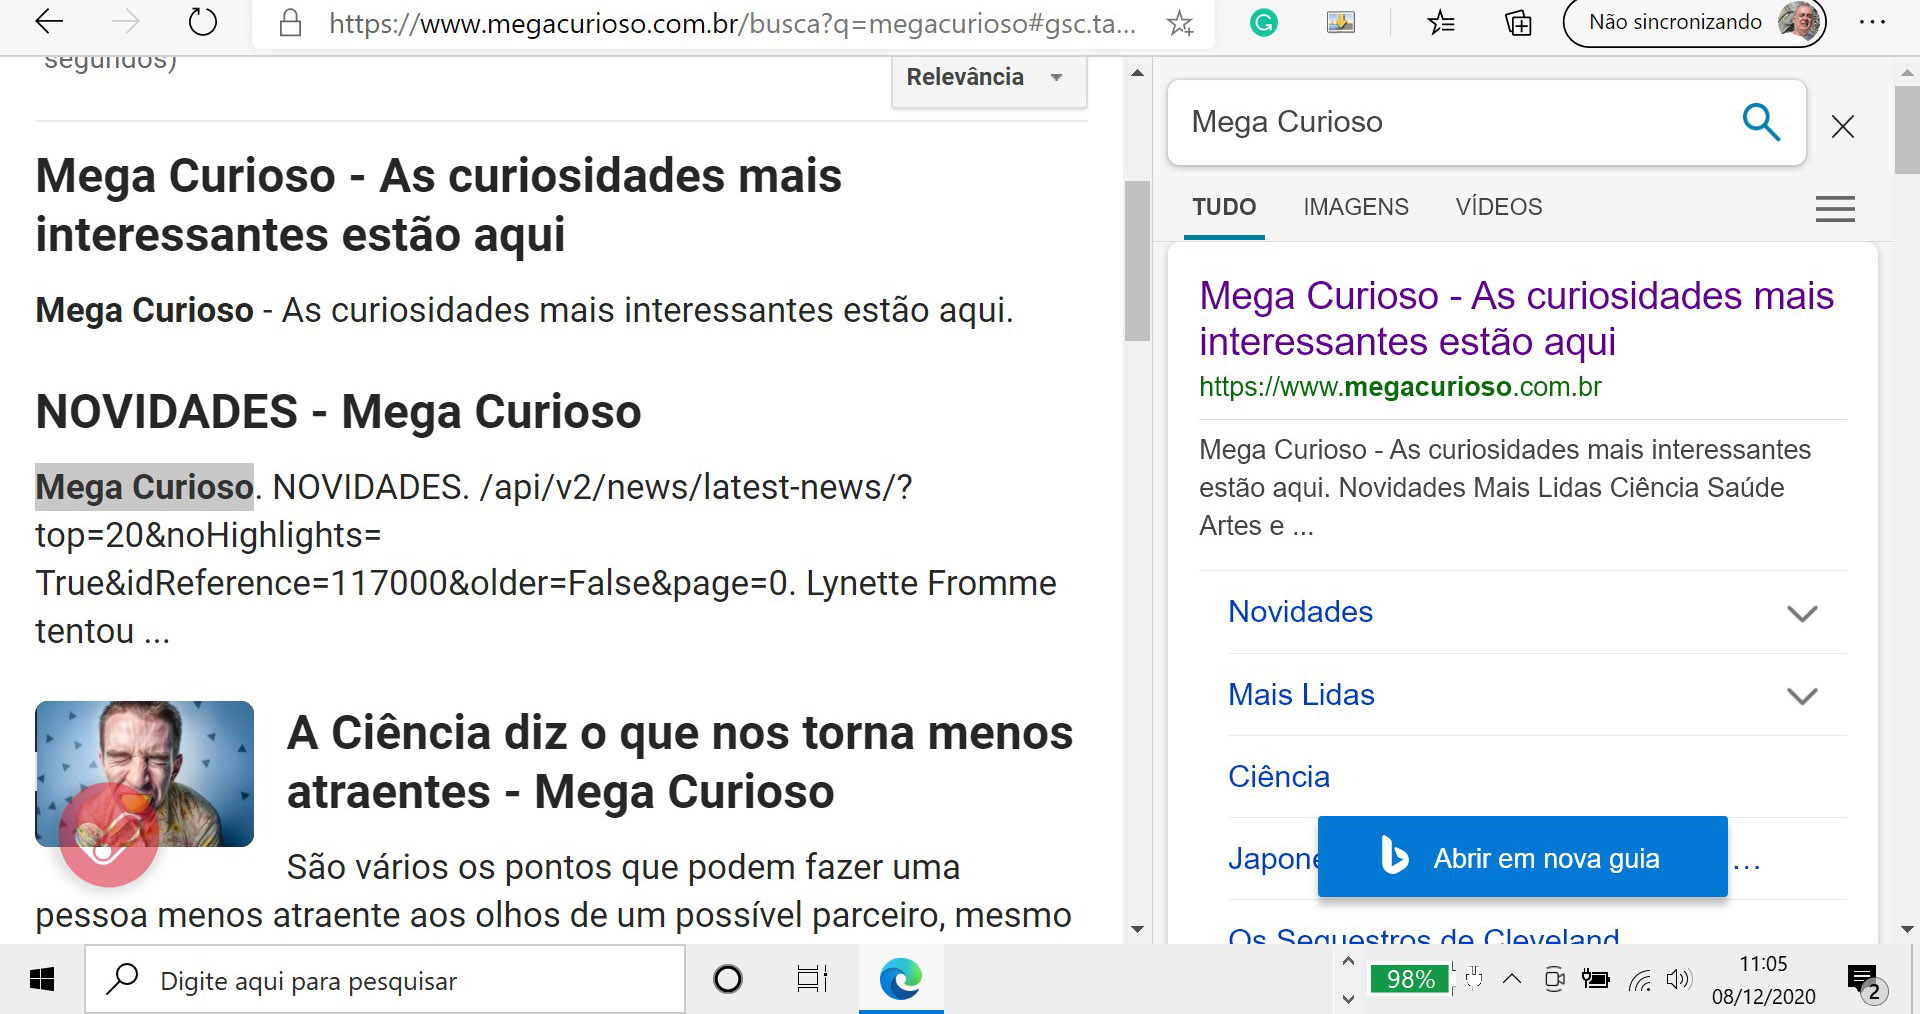Click the battery power tray icon

click(1596, 979)
